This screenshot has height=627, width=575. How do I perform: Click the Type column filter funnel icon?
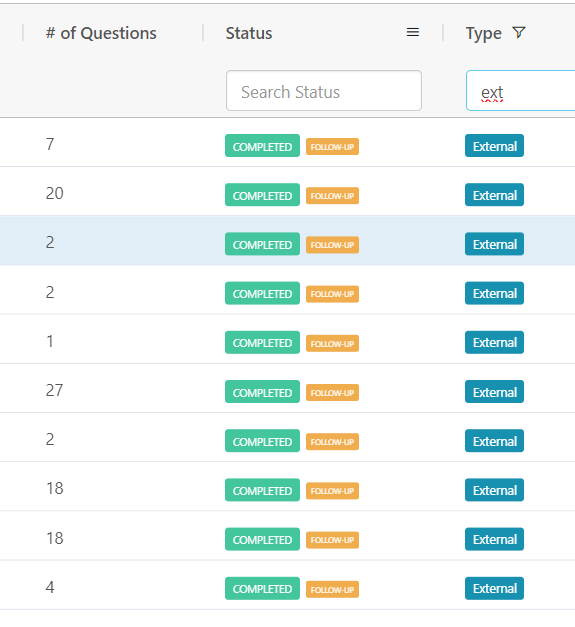519,32
